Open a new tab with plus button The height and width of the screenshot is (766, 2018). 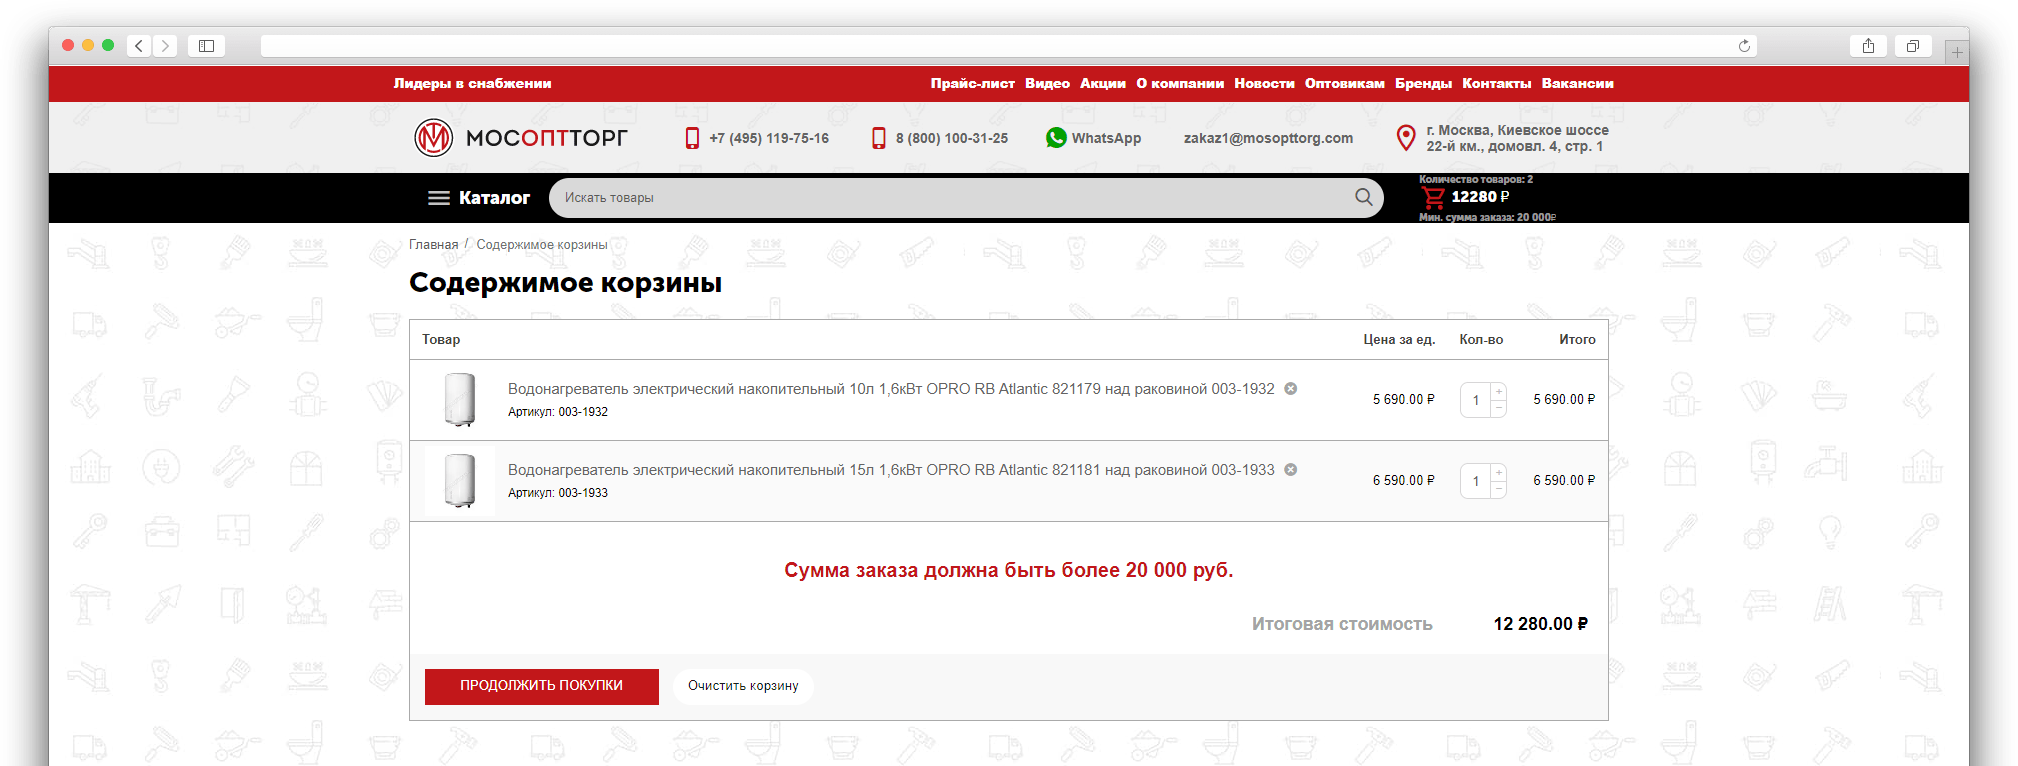coord(1957,52)
